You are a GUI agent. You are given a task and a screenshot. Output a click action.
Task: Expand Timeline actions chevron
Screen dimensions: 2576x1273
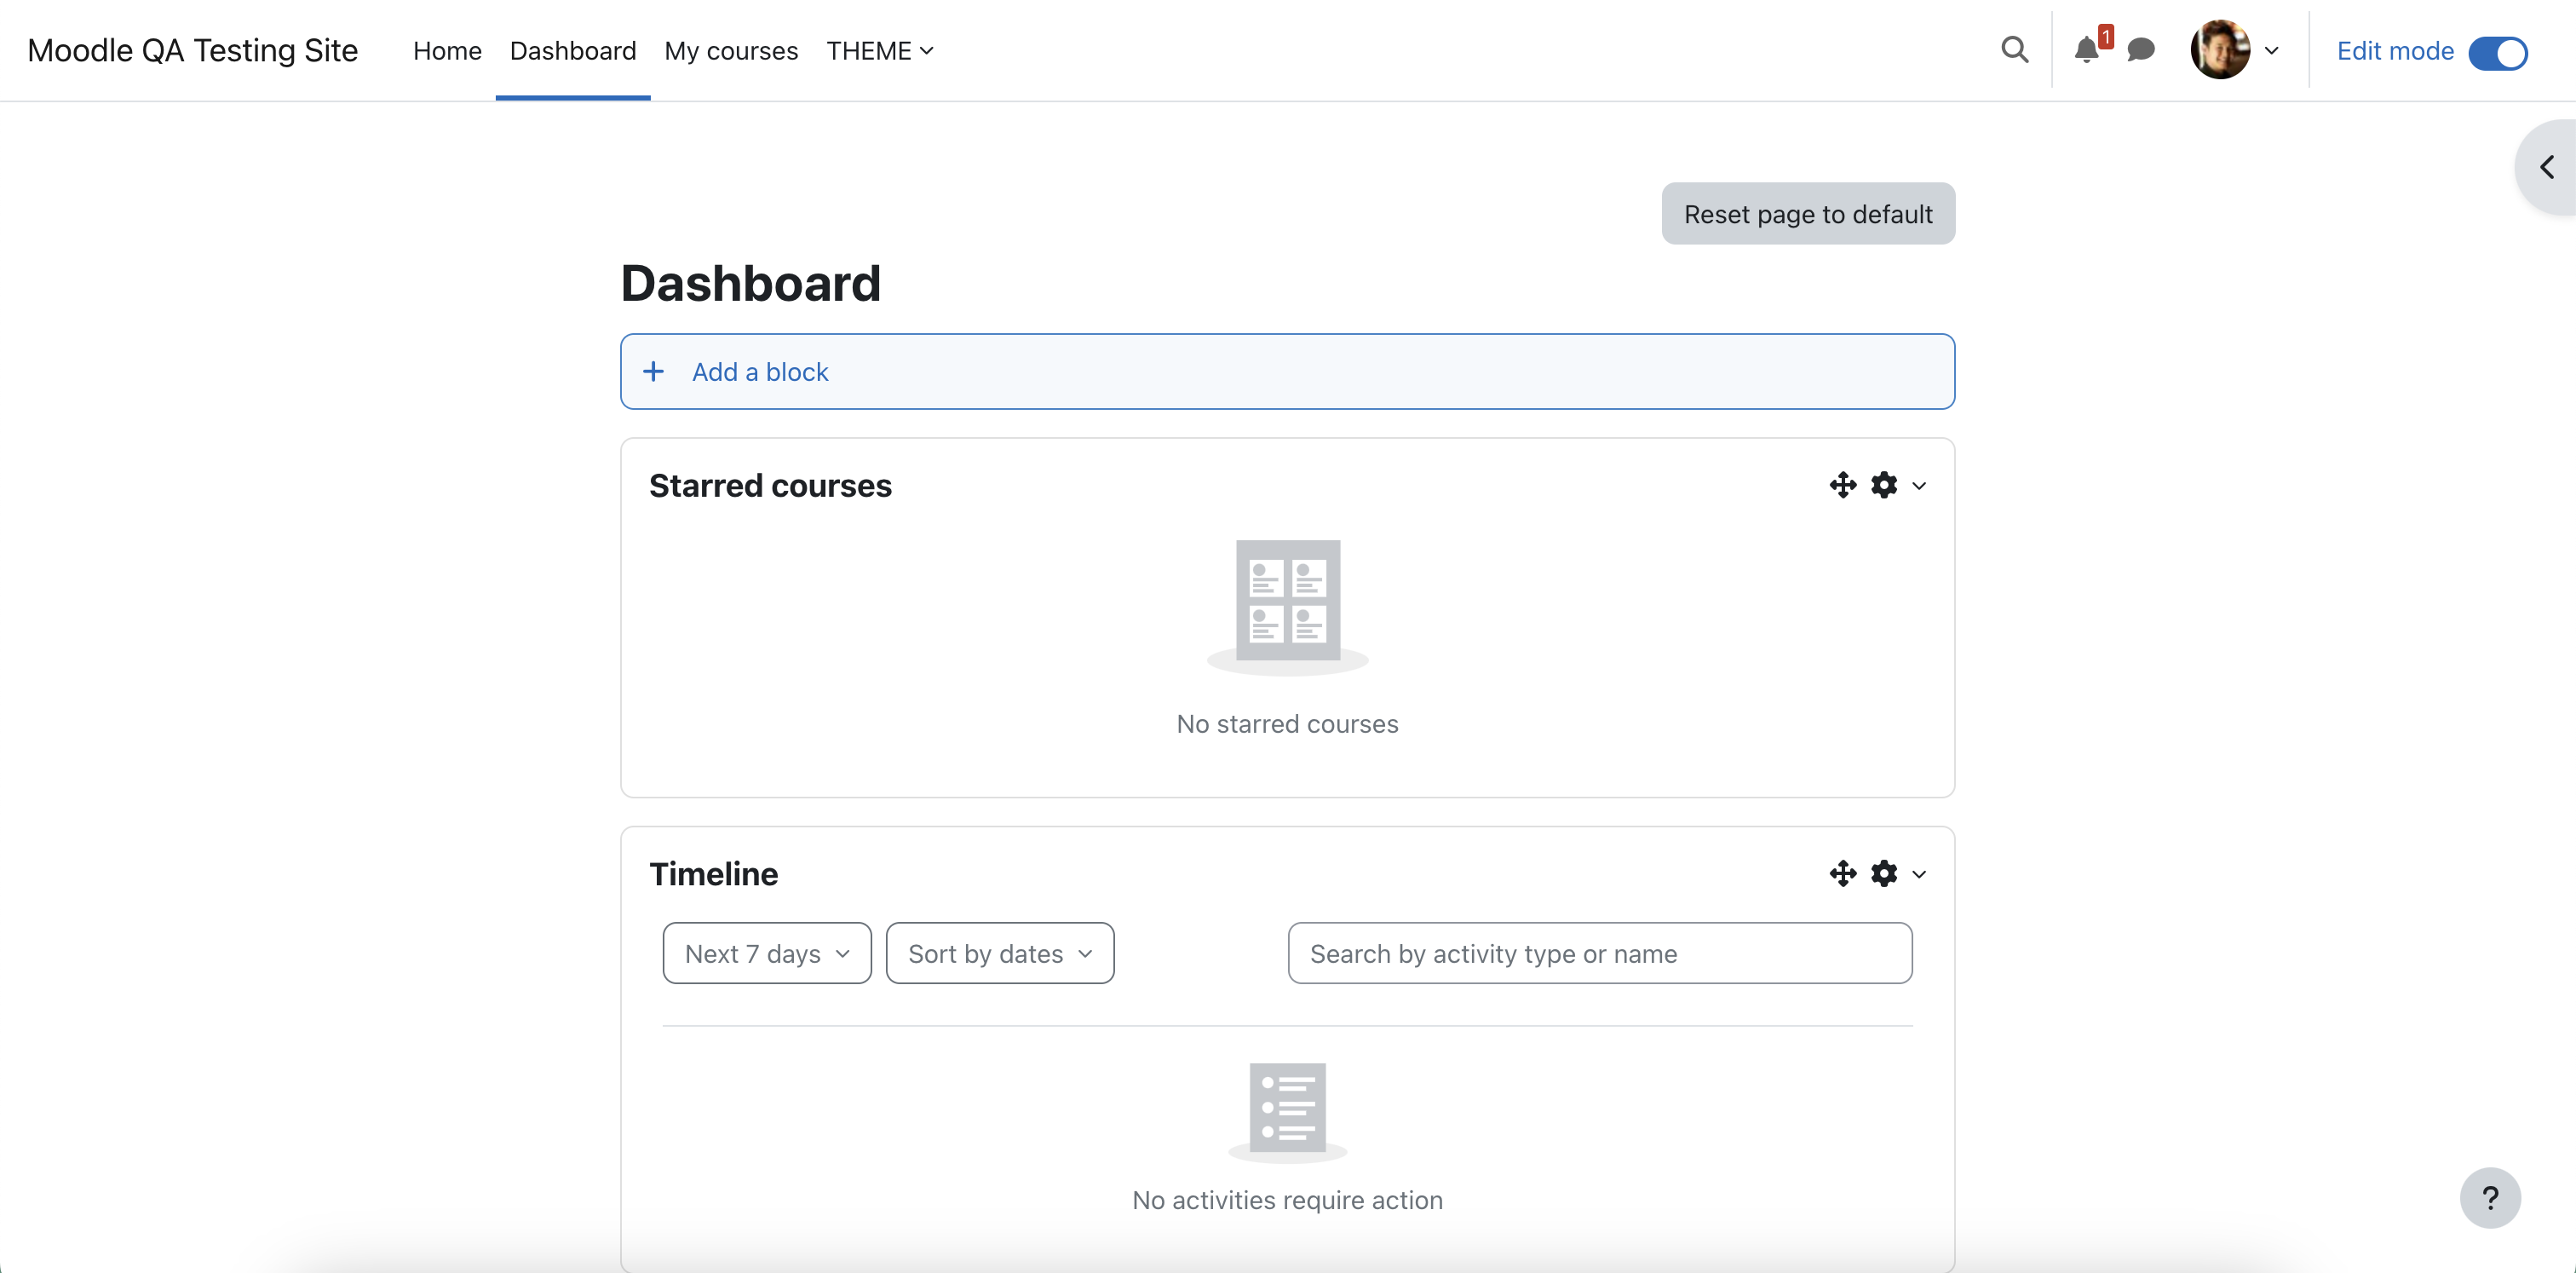(1919, 875)
